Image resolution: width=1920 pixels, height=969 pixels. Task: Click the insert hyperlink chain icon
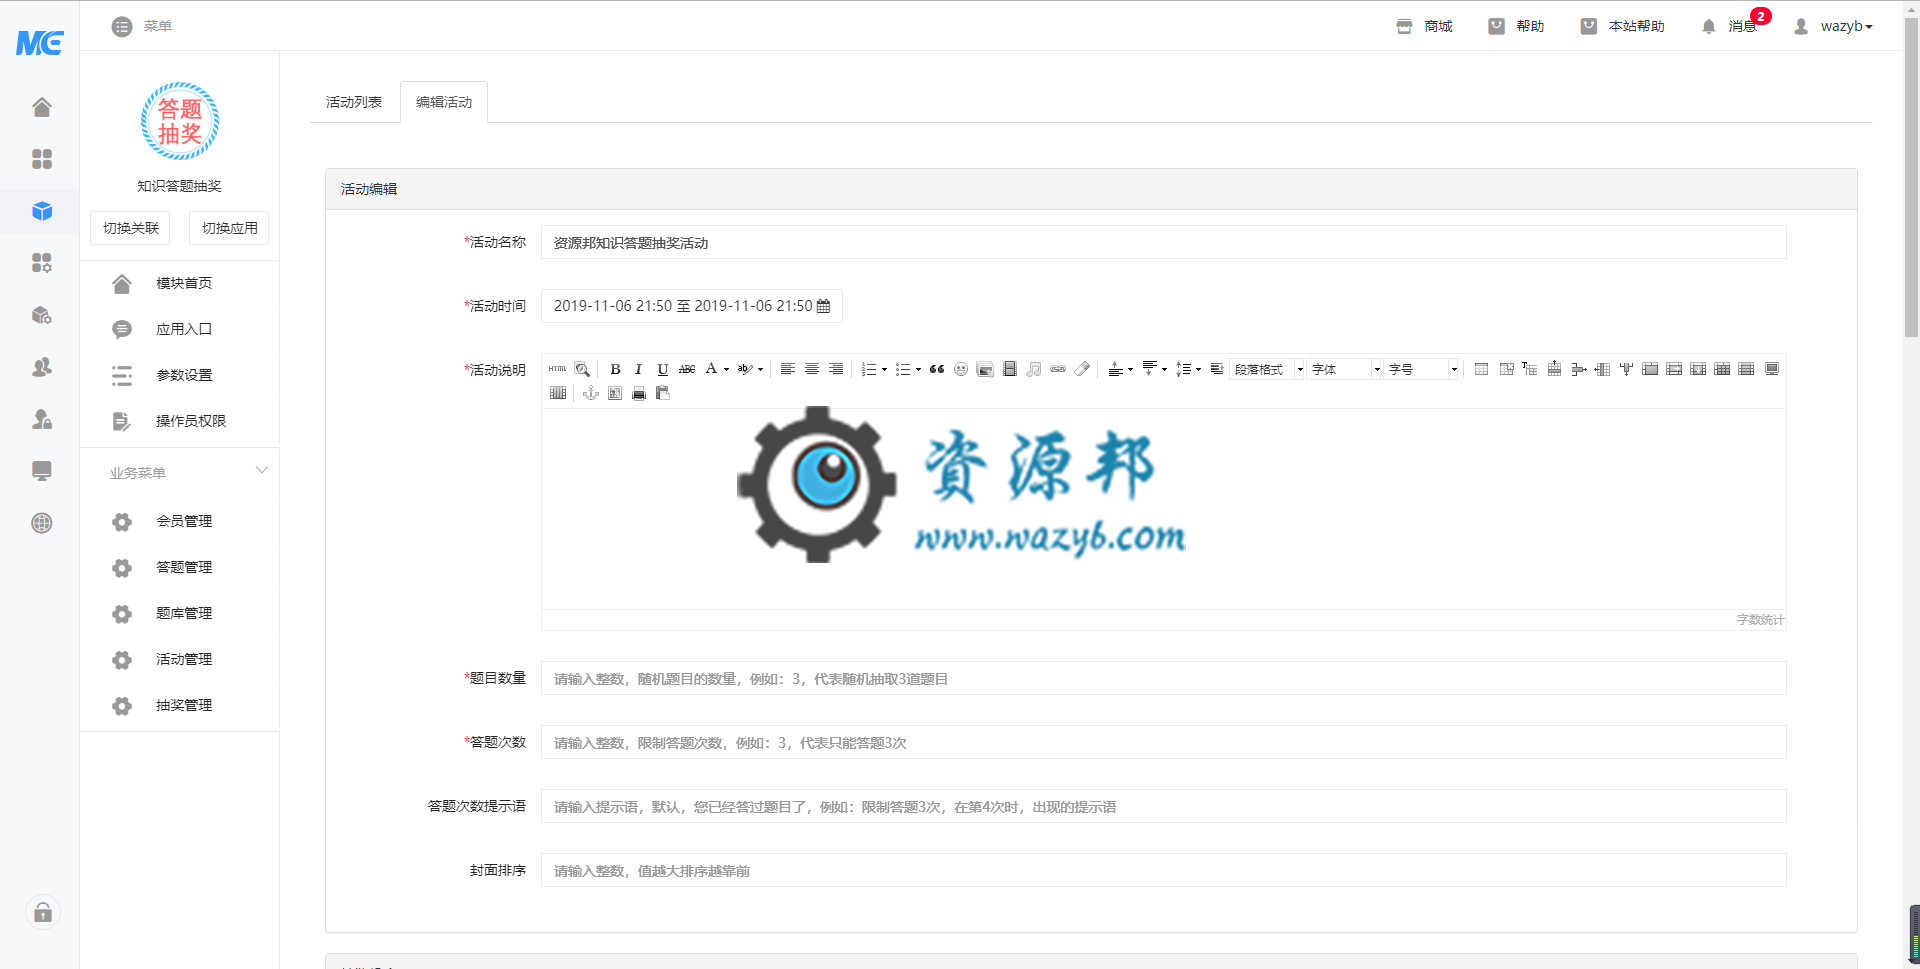[1057, 370]
